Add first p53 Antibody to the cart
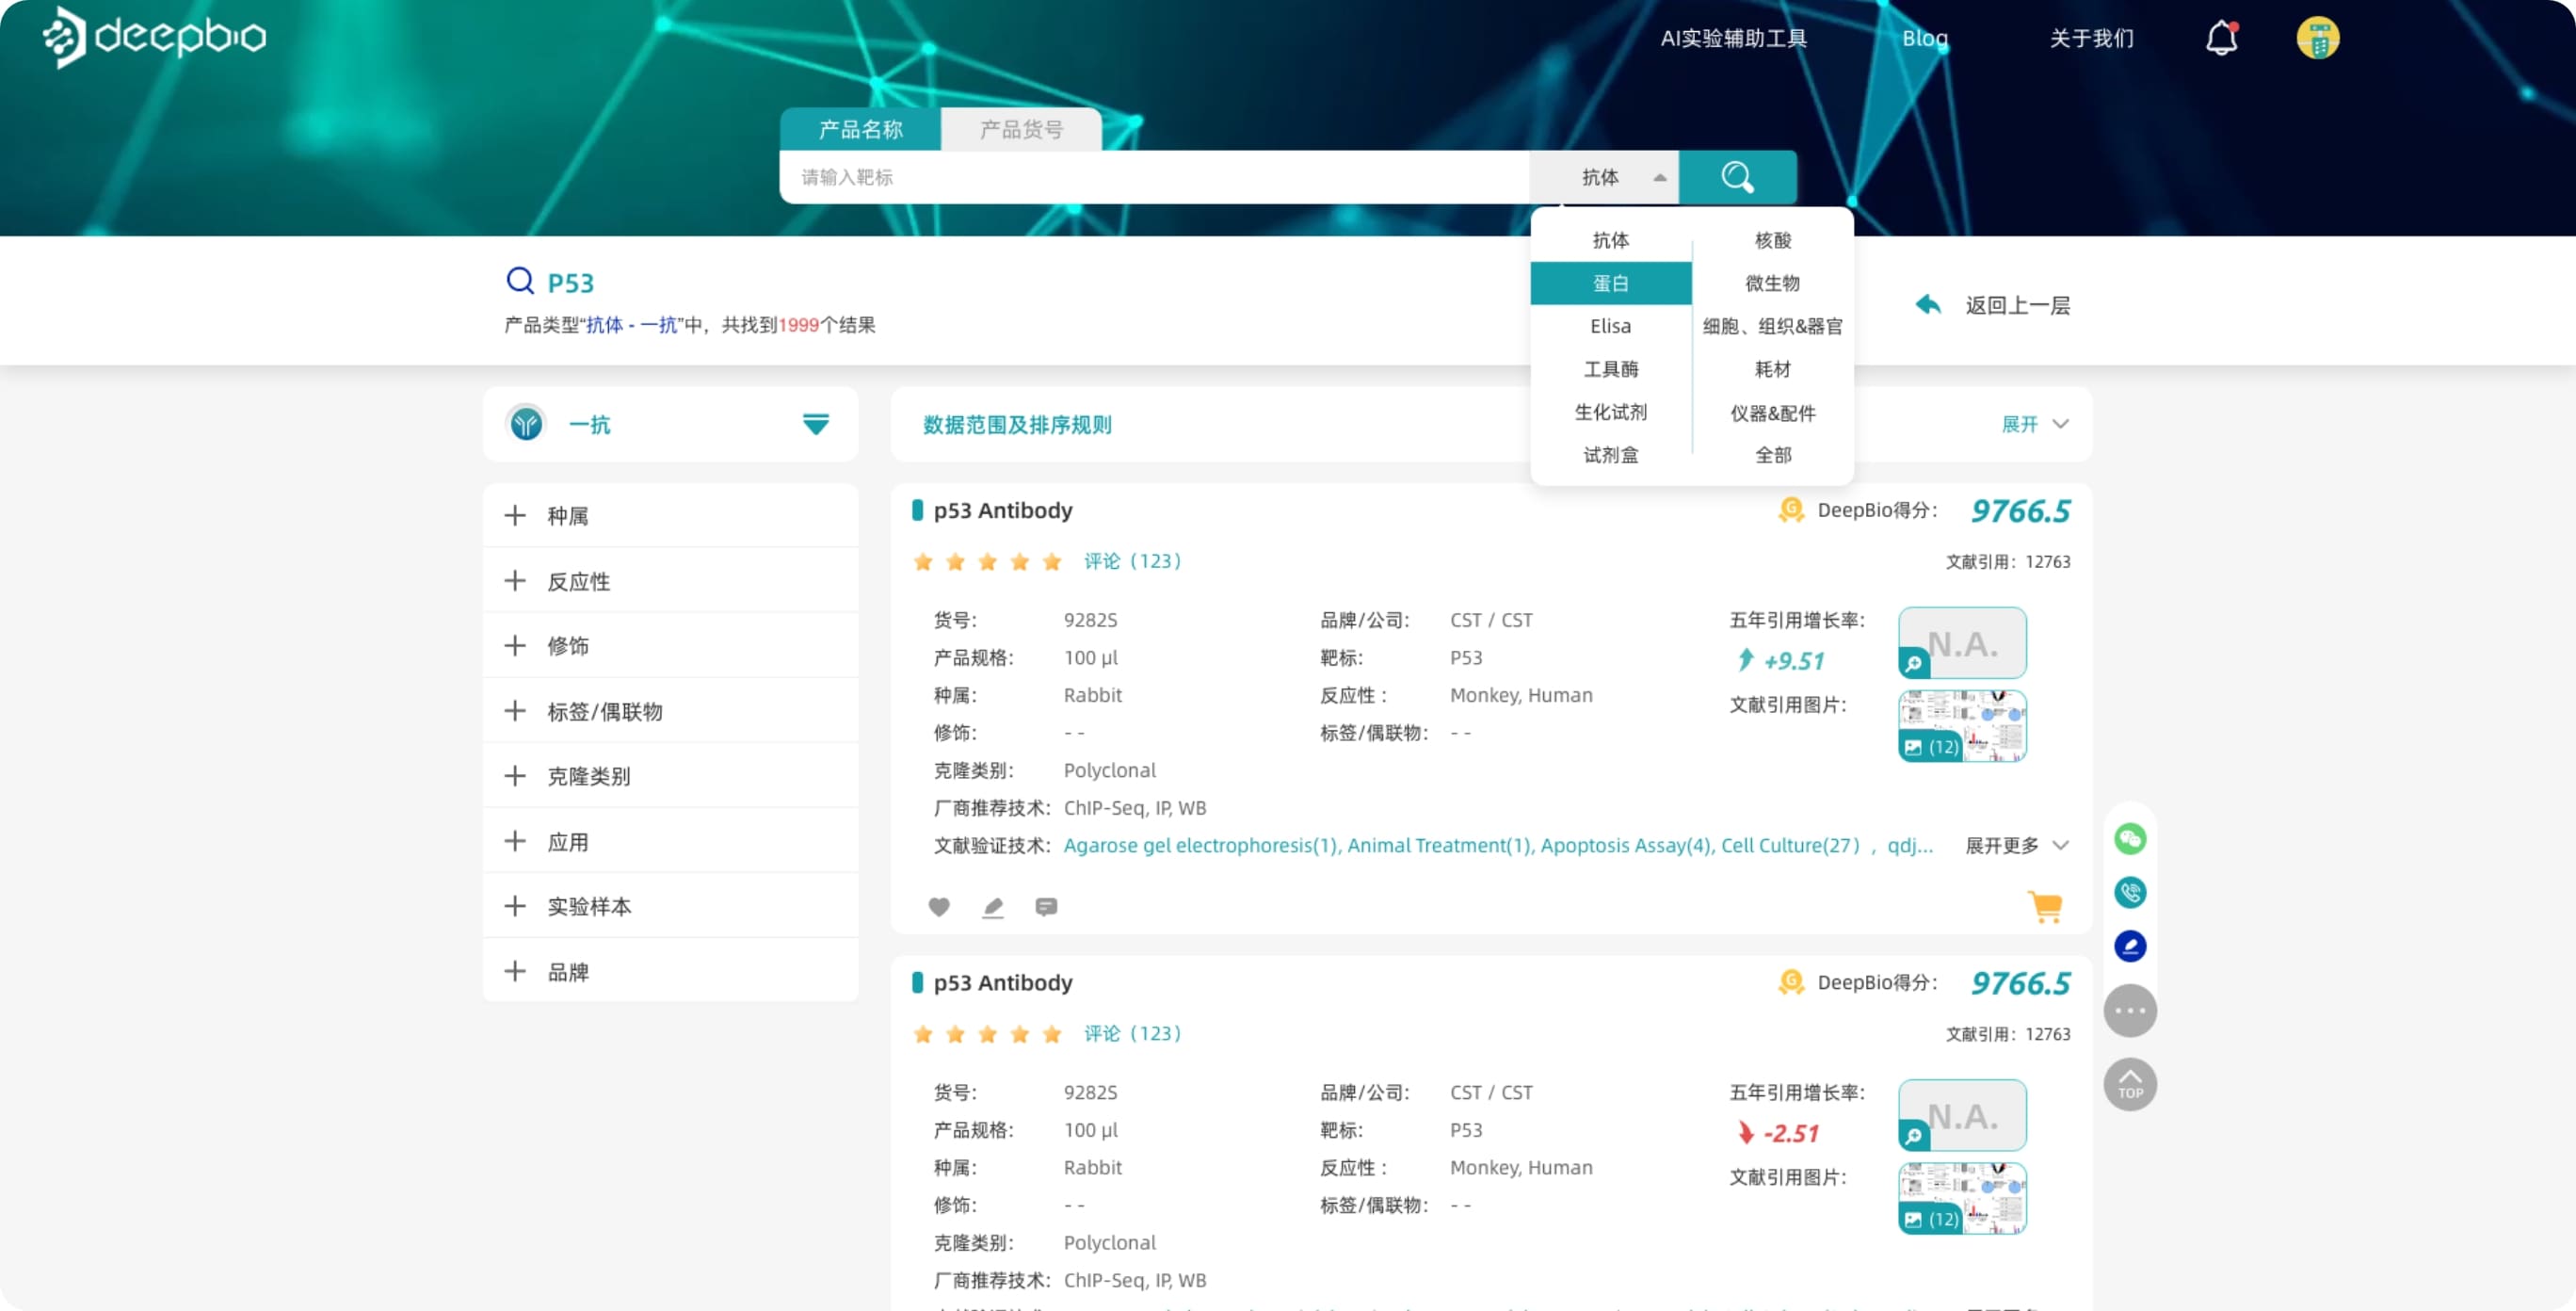 click(x=2046, y=906)
